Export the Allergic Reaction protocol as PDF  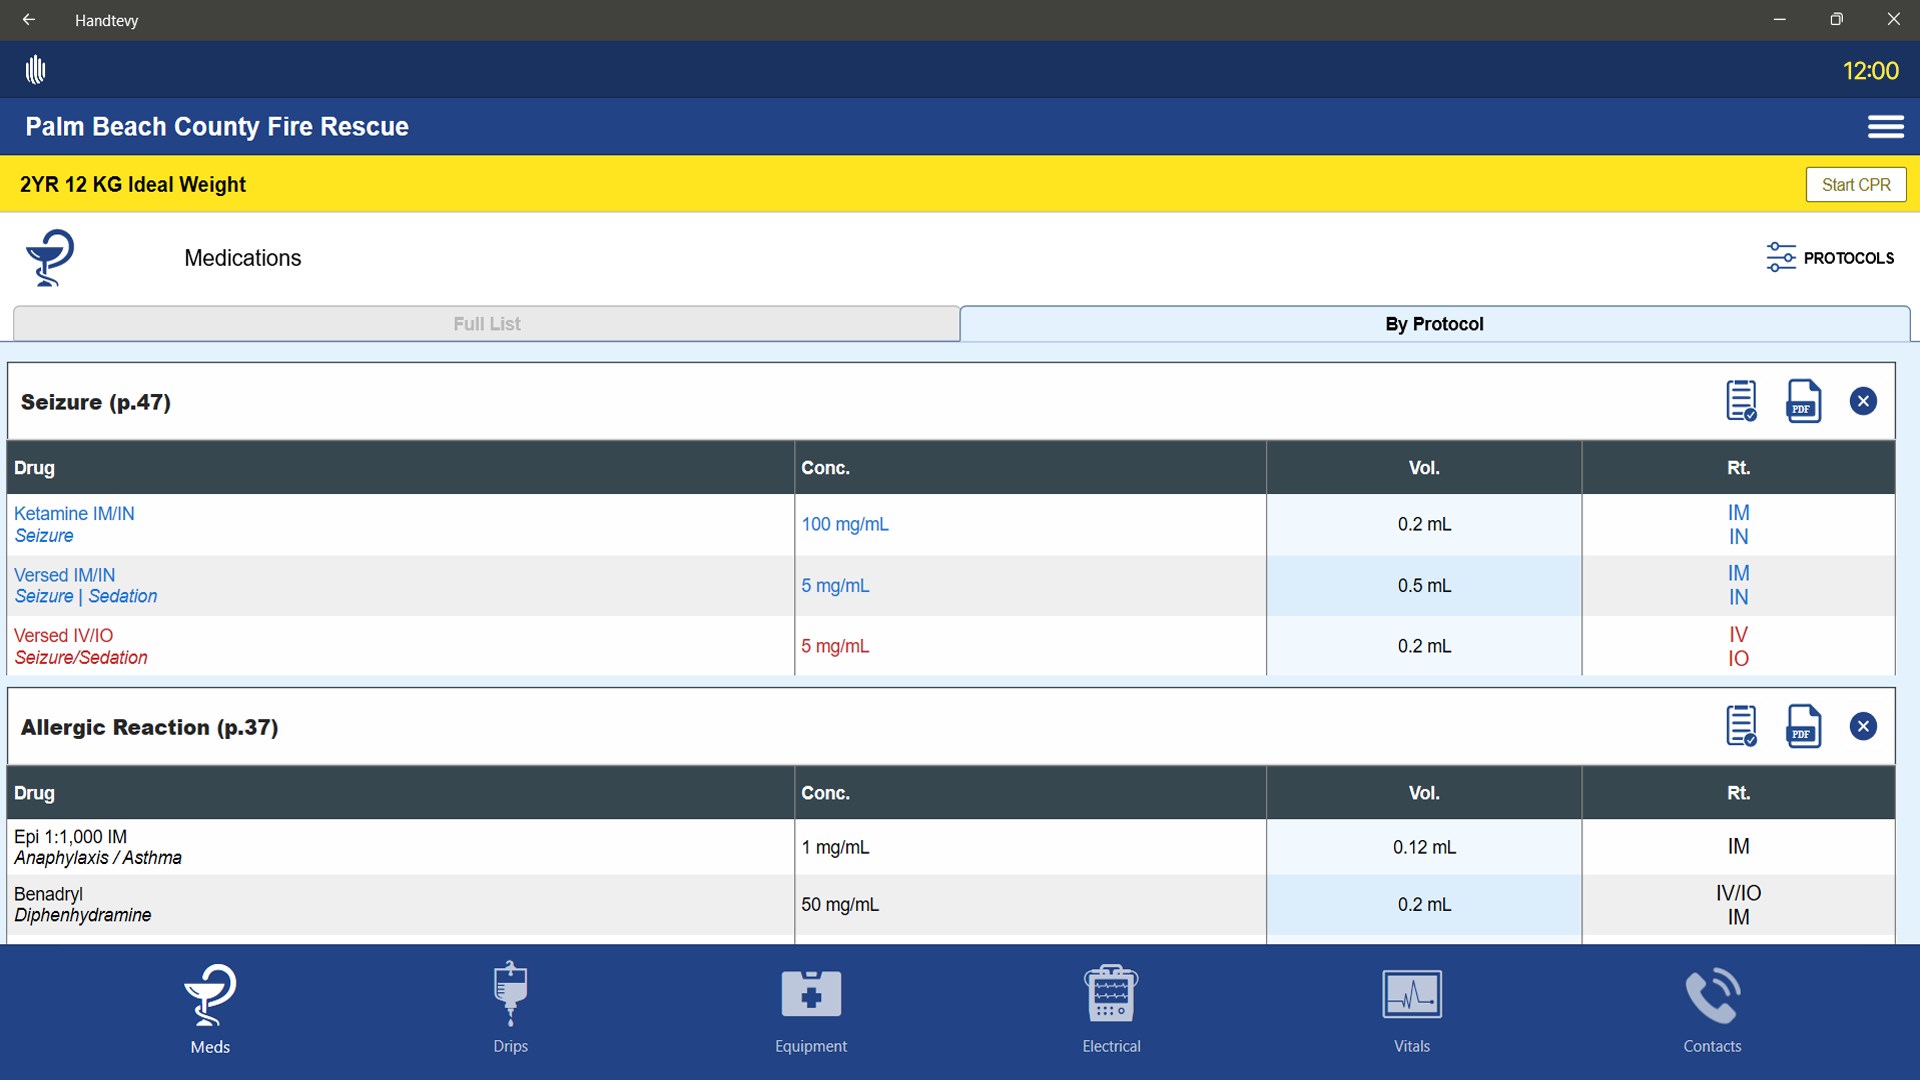coord(1804,727)
